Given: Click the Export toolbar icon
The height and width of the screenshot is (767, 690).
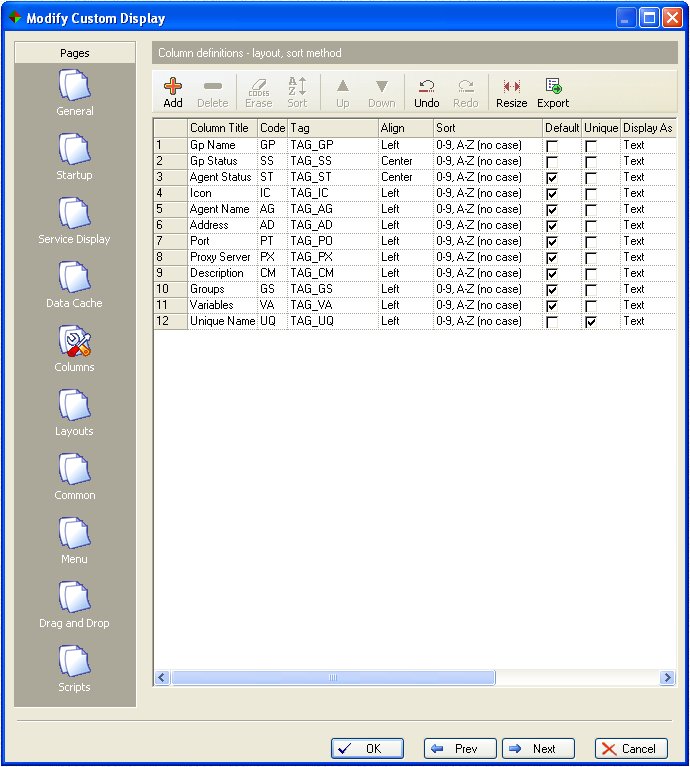Looking at the screenshot, I should [552, 88].
